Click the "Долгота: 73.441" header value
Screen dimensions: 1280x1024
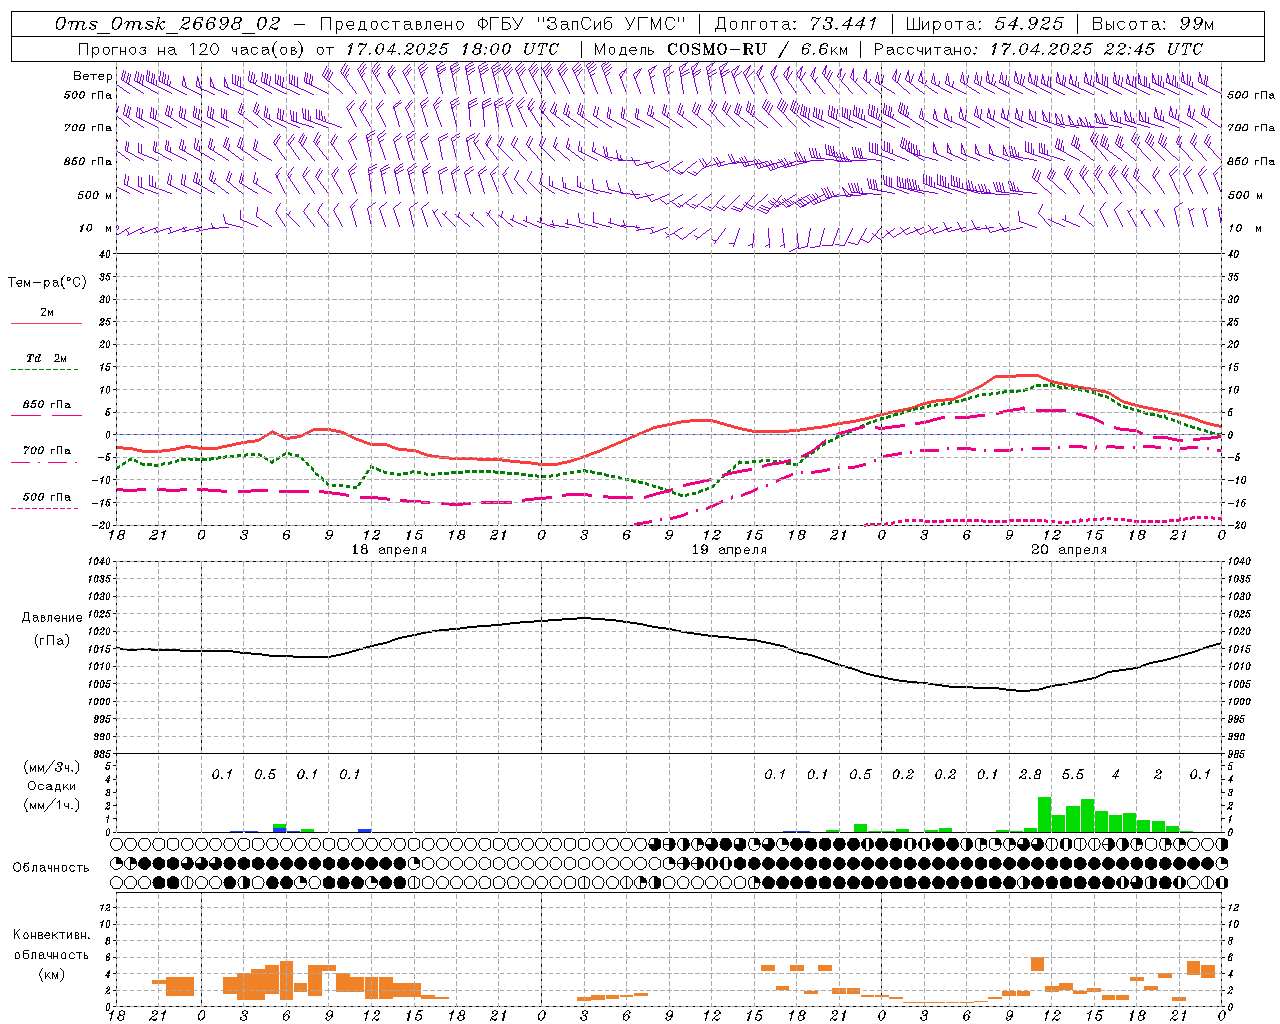796,24
